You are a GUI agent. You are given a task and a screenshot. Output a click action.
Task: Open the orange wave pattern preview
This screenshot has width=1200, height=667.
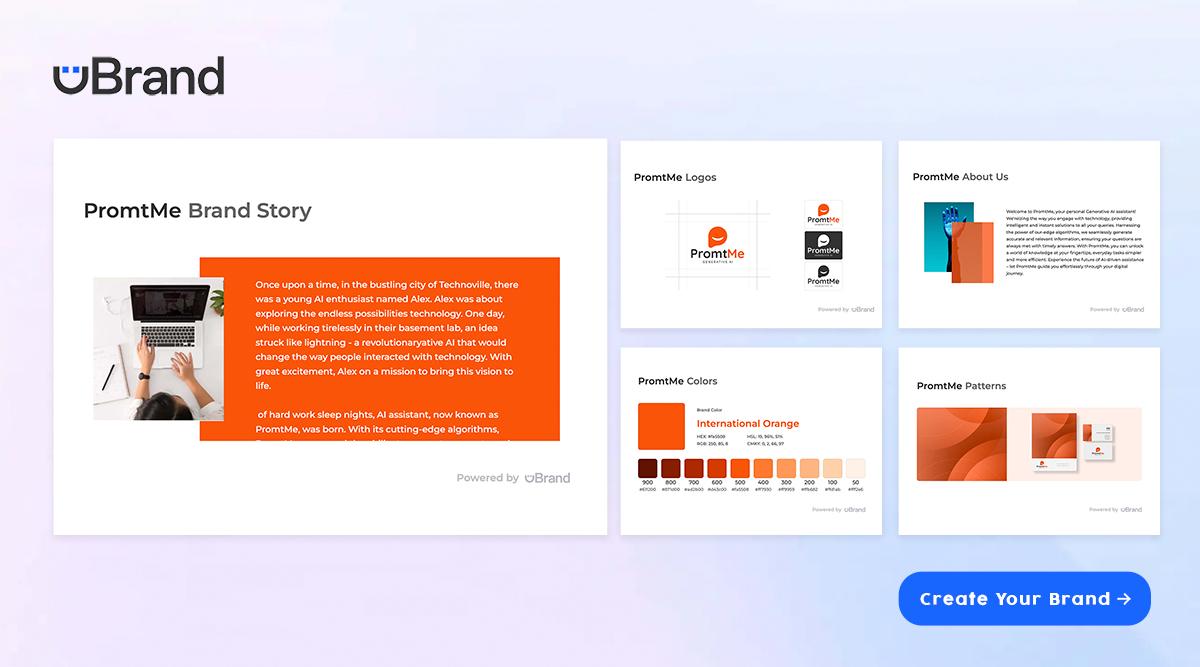click(x=961, y=444)
